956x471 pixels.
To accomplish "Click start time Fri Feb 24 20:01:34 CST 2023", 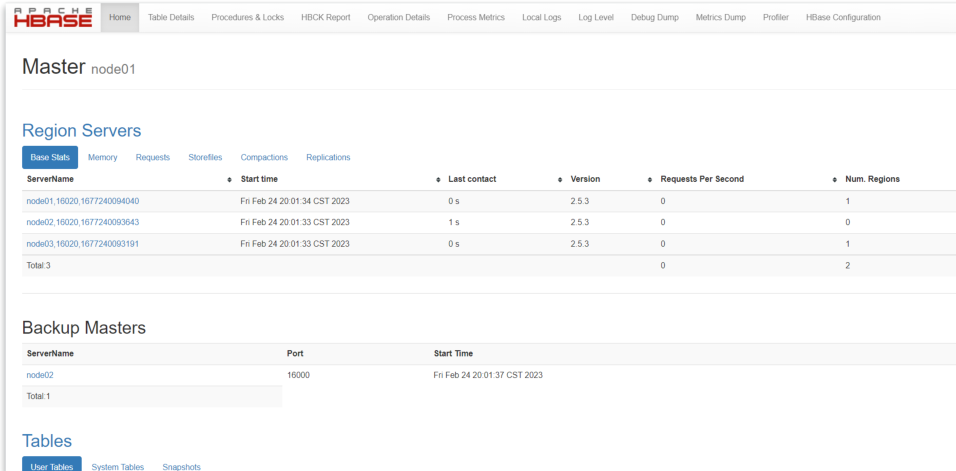I will pos(295,201).
